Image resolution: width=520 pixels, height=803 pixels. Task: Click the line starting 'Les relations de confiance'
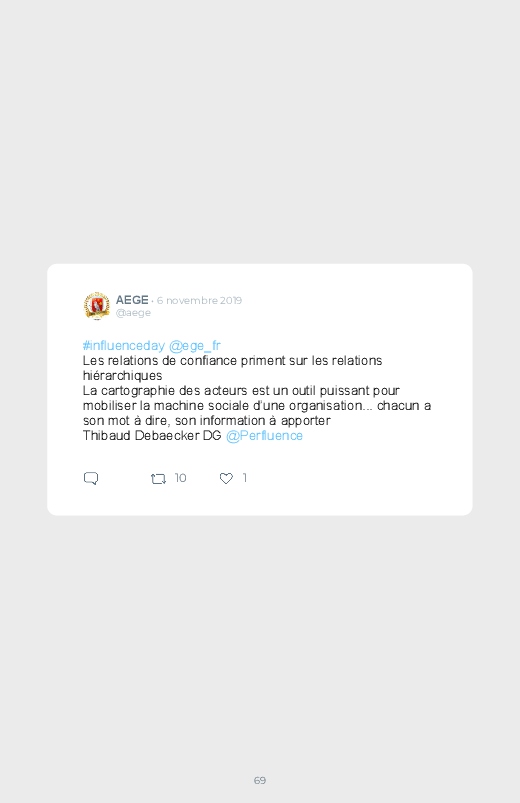pos(233,361)
